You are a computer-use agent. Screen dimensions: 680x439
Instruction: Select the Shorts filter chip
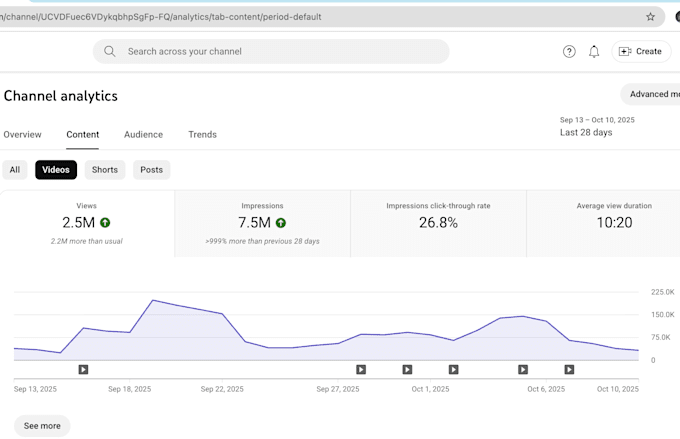[x=105, y=170]
